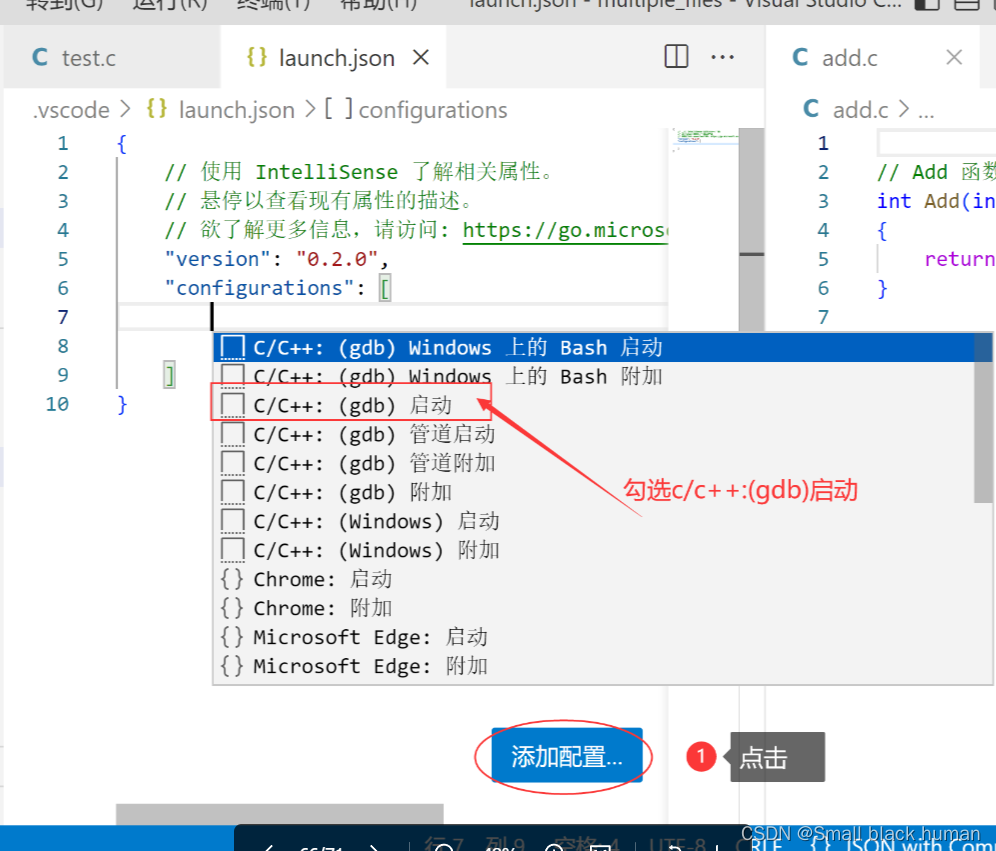Click the snippet icon beside Chrome: 启动

tap(232, 579)
